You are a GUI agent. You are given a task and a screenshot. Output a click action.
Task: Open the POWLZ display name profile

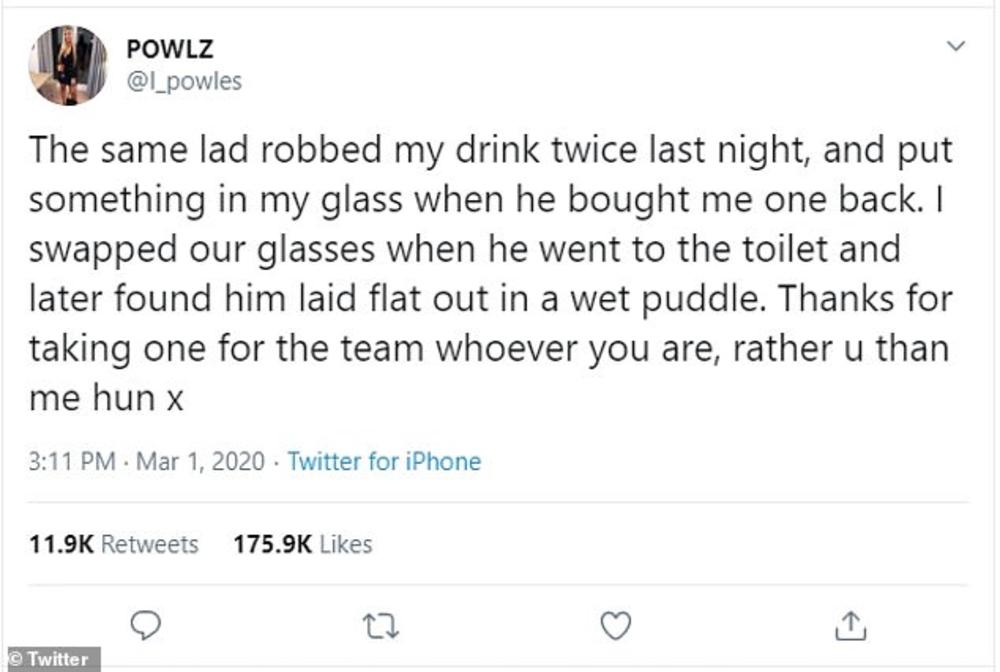tap(170, 50)
